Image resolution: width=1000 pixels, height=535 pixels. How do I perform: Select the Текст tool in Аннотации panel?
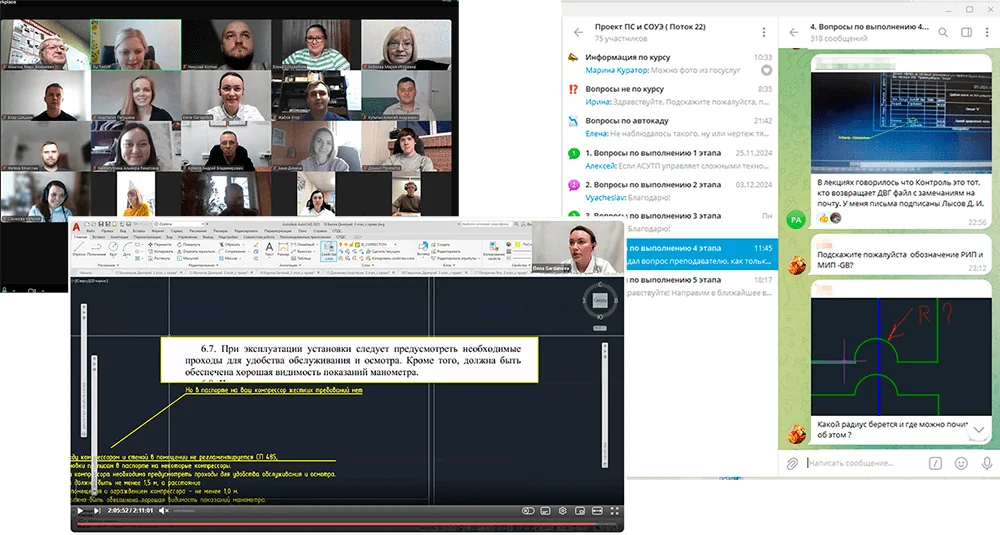(269, 249)
